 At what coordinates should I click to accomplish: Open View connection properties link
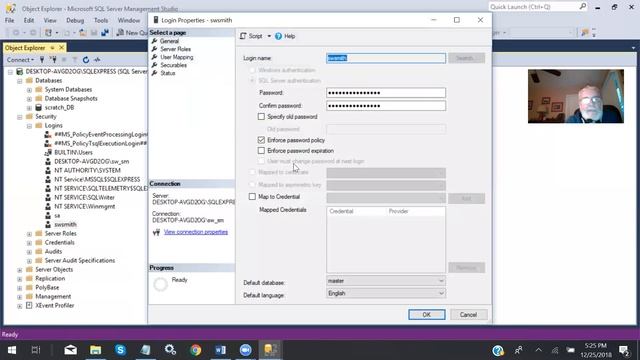click(196, 232)
